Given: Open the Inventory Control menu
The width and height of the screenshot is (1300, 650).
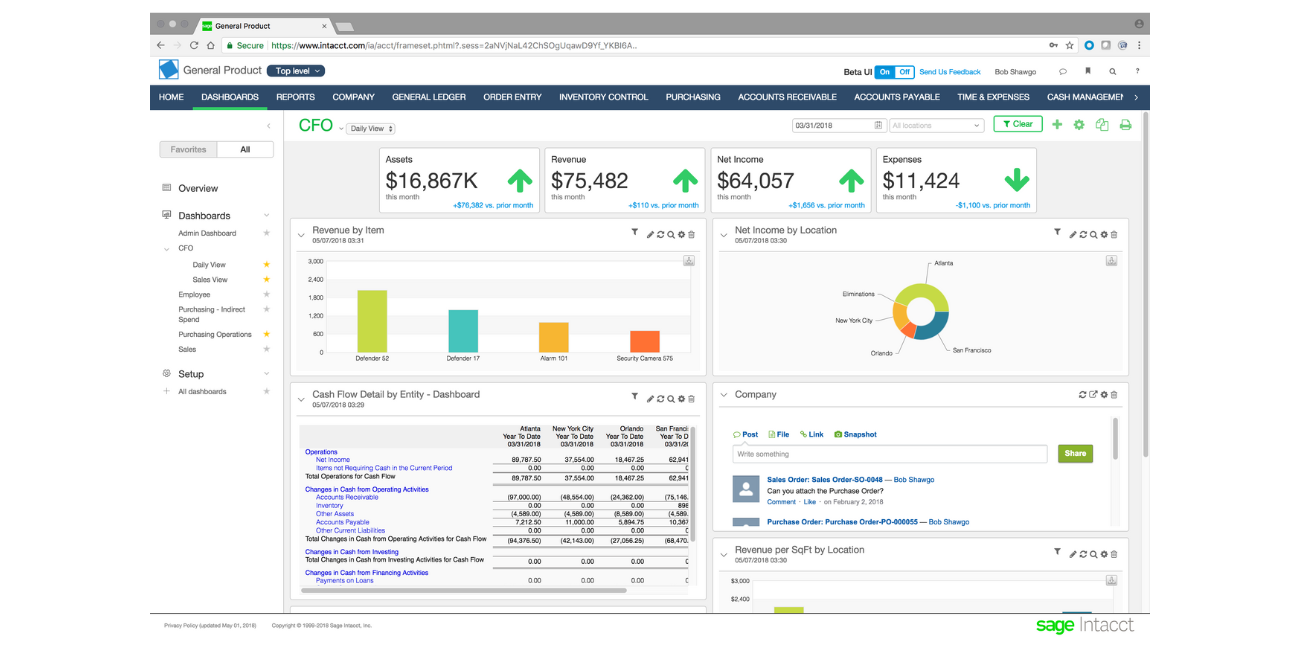Looking at the screenshot, I should (x=603, y=97).
